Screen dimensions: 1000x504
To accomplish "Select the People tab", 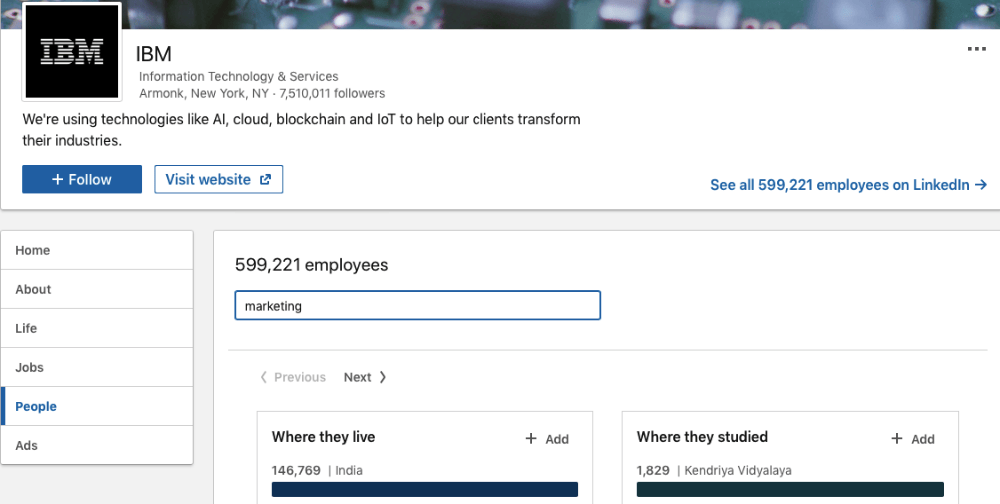I will click(97, 406).
